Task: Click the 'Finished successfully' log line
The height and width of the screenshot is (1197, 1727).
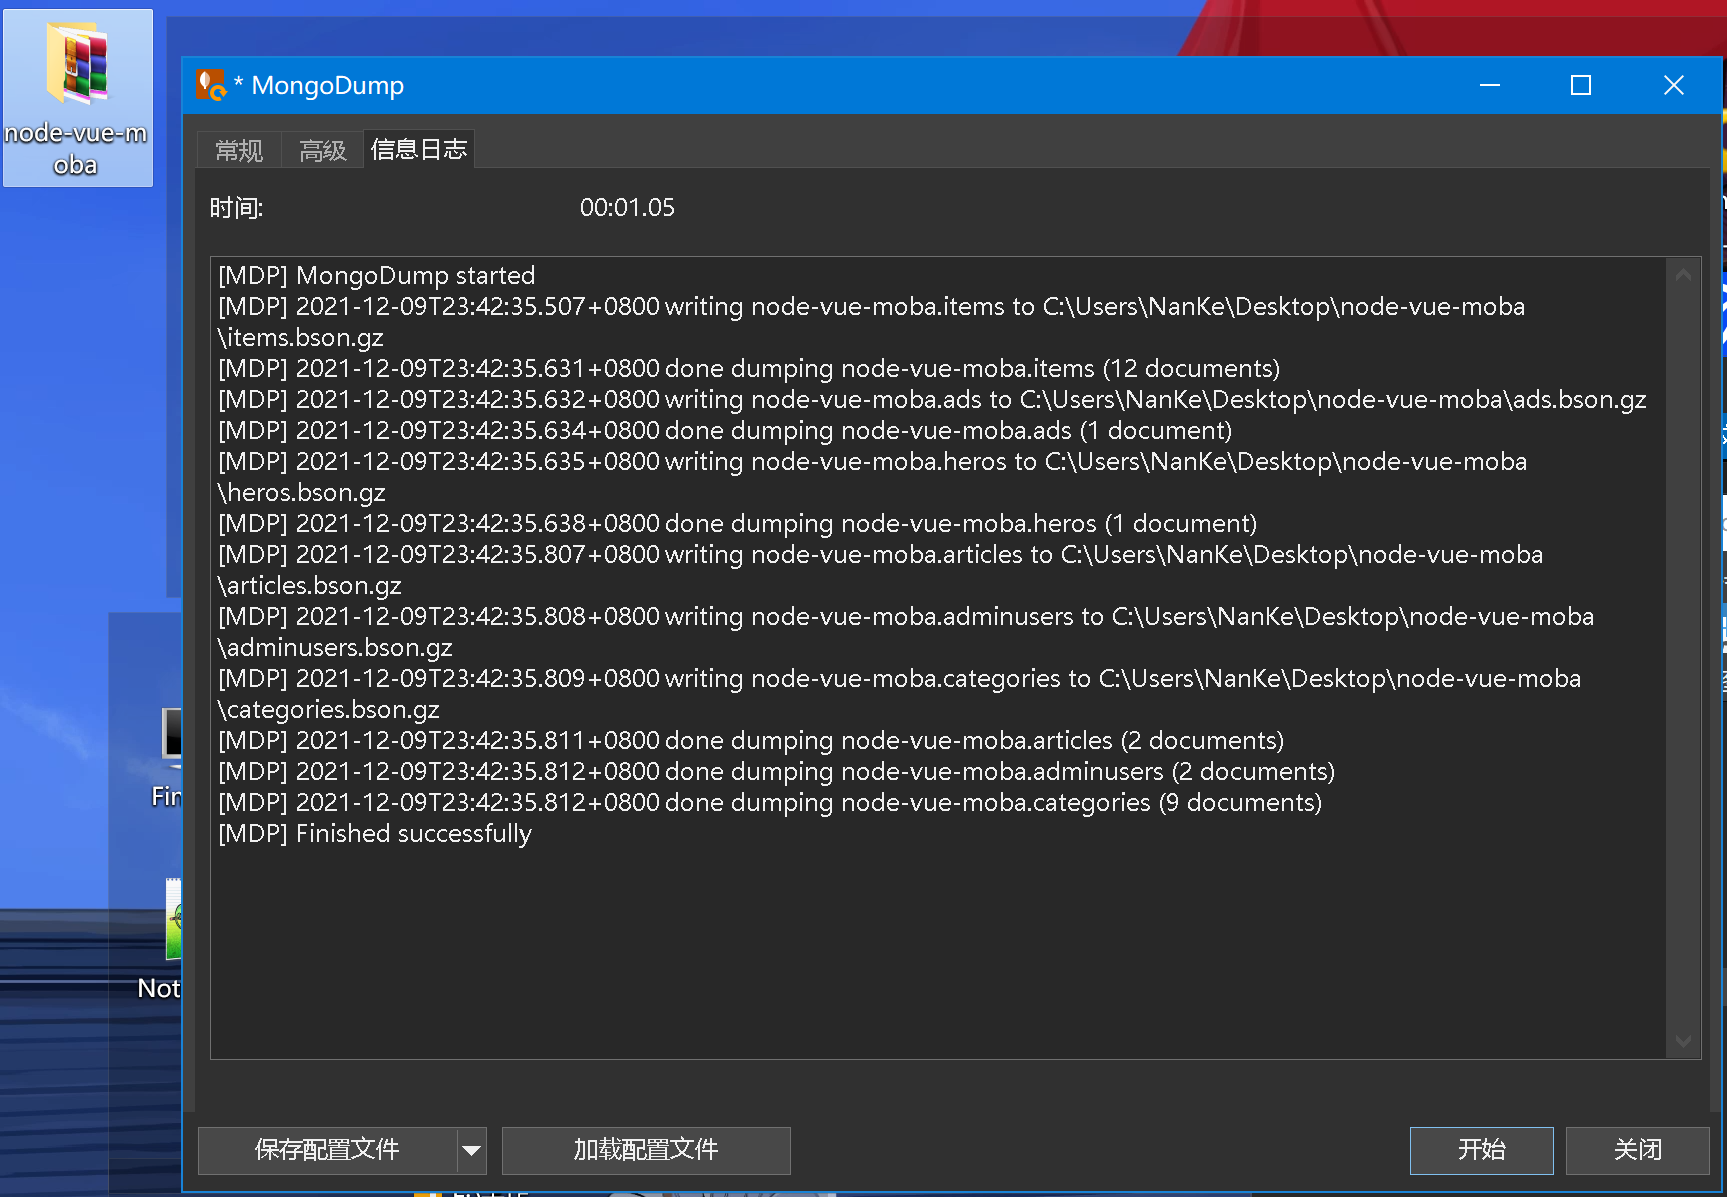Action: tap(375, 833)
